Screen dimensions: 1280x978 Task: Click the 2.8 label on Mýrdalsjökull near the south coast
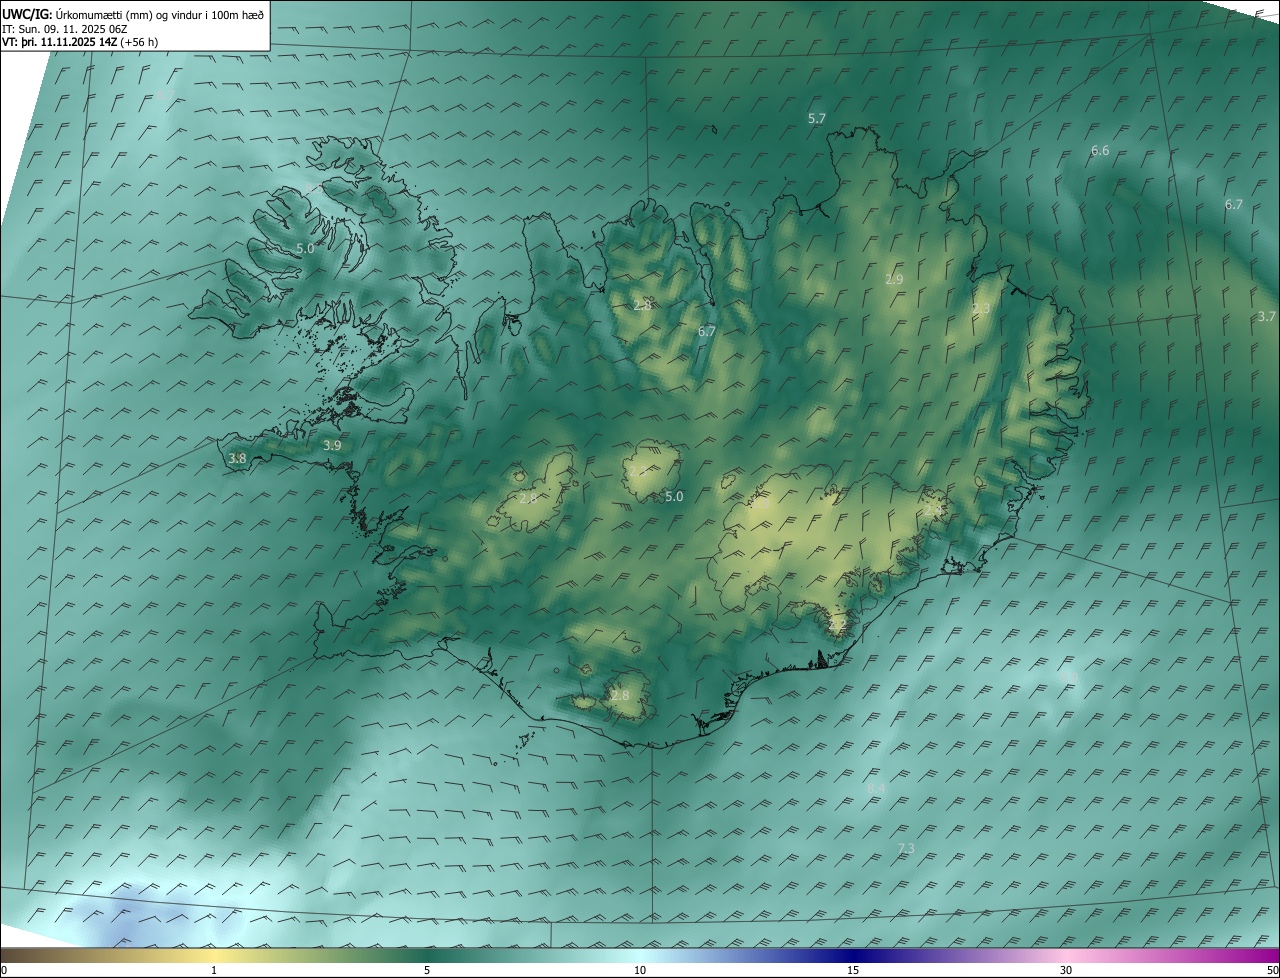(x=620, y=696)
